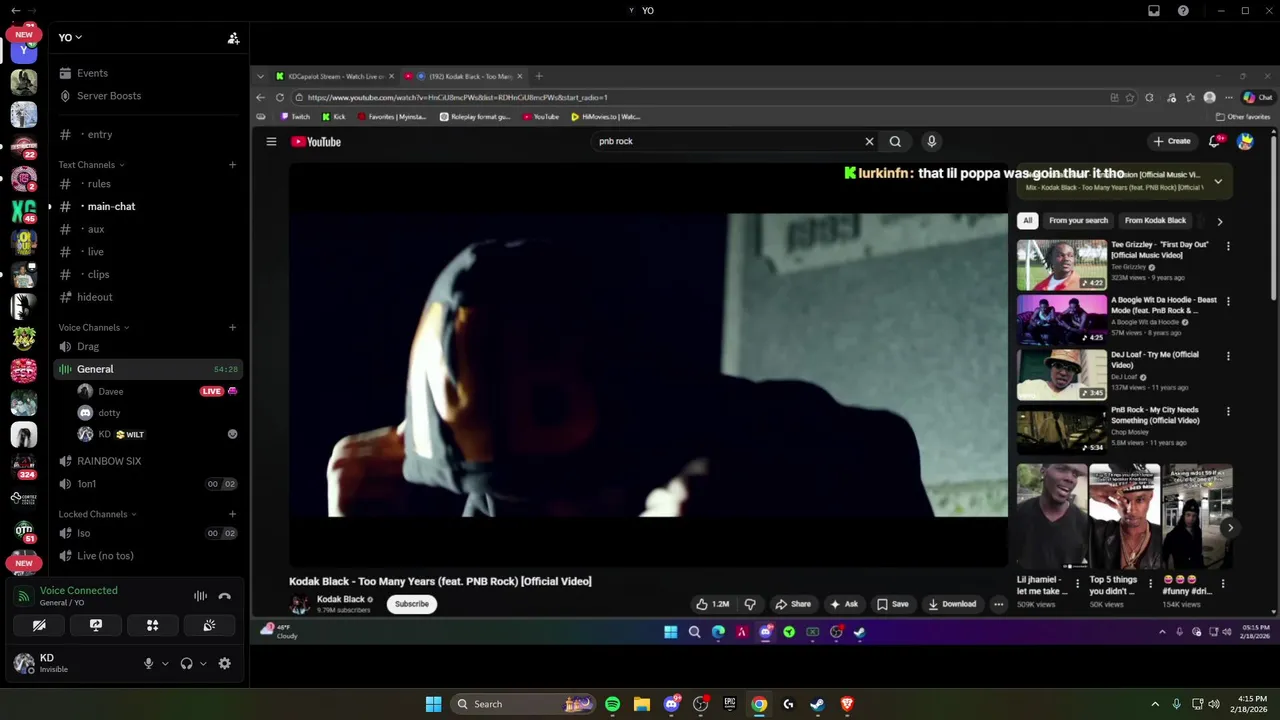
Task: Click the Windows Start button
Action: pyautogui.click(x=433, y=704)
